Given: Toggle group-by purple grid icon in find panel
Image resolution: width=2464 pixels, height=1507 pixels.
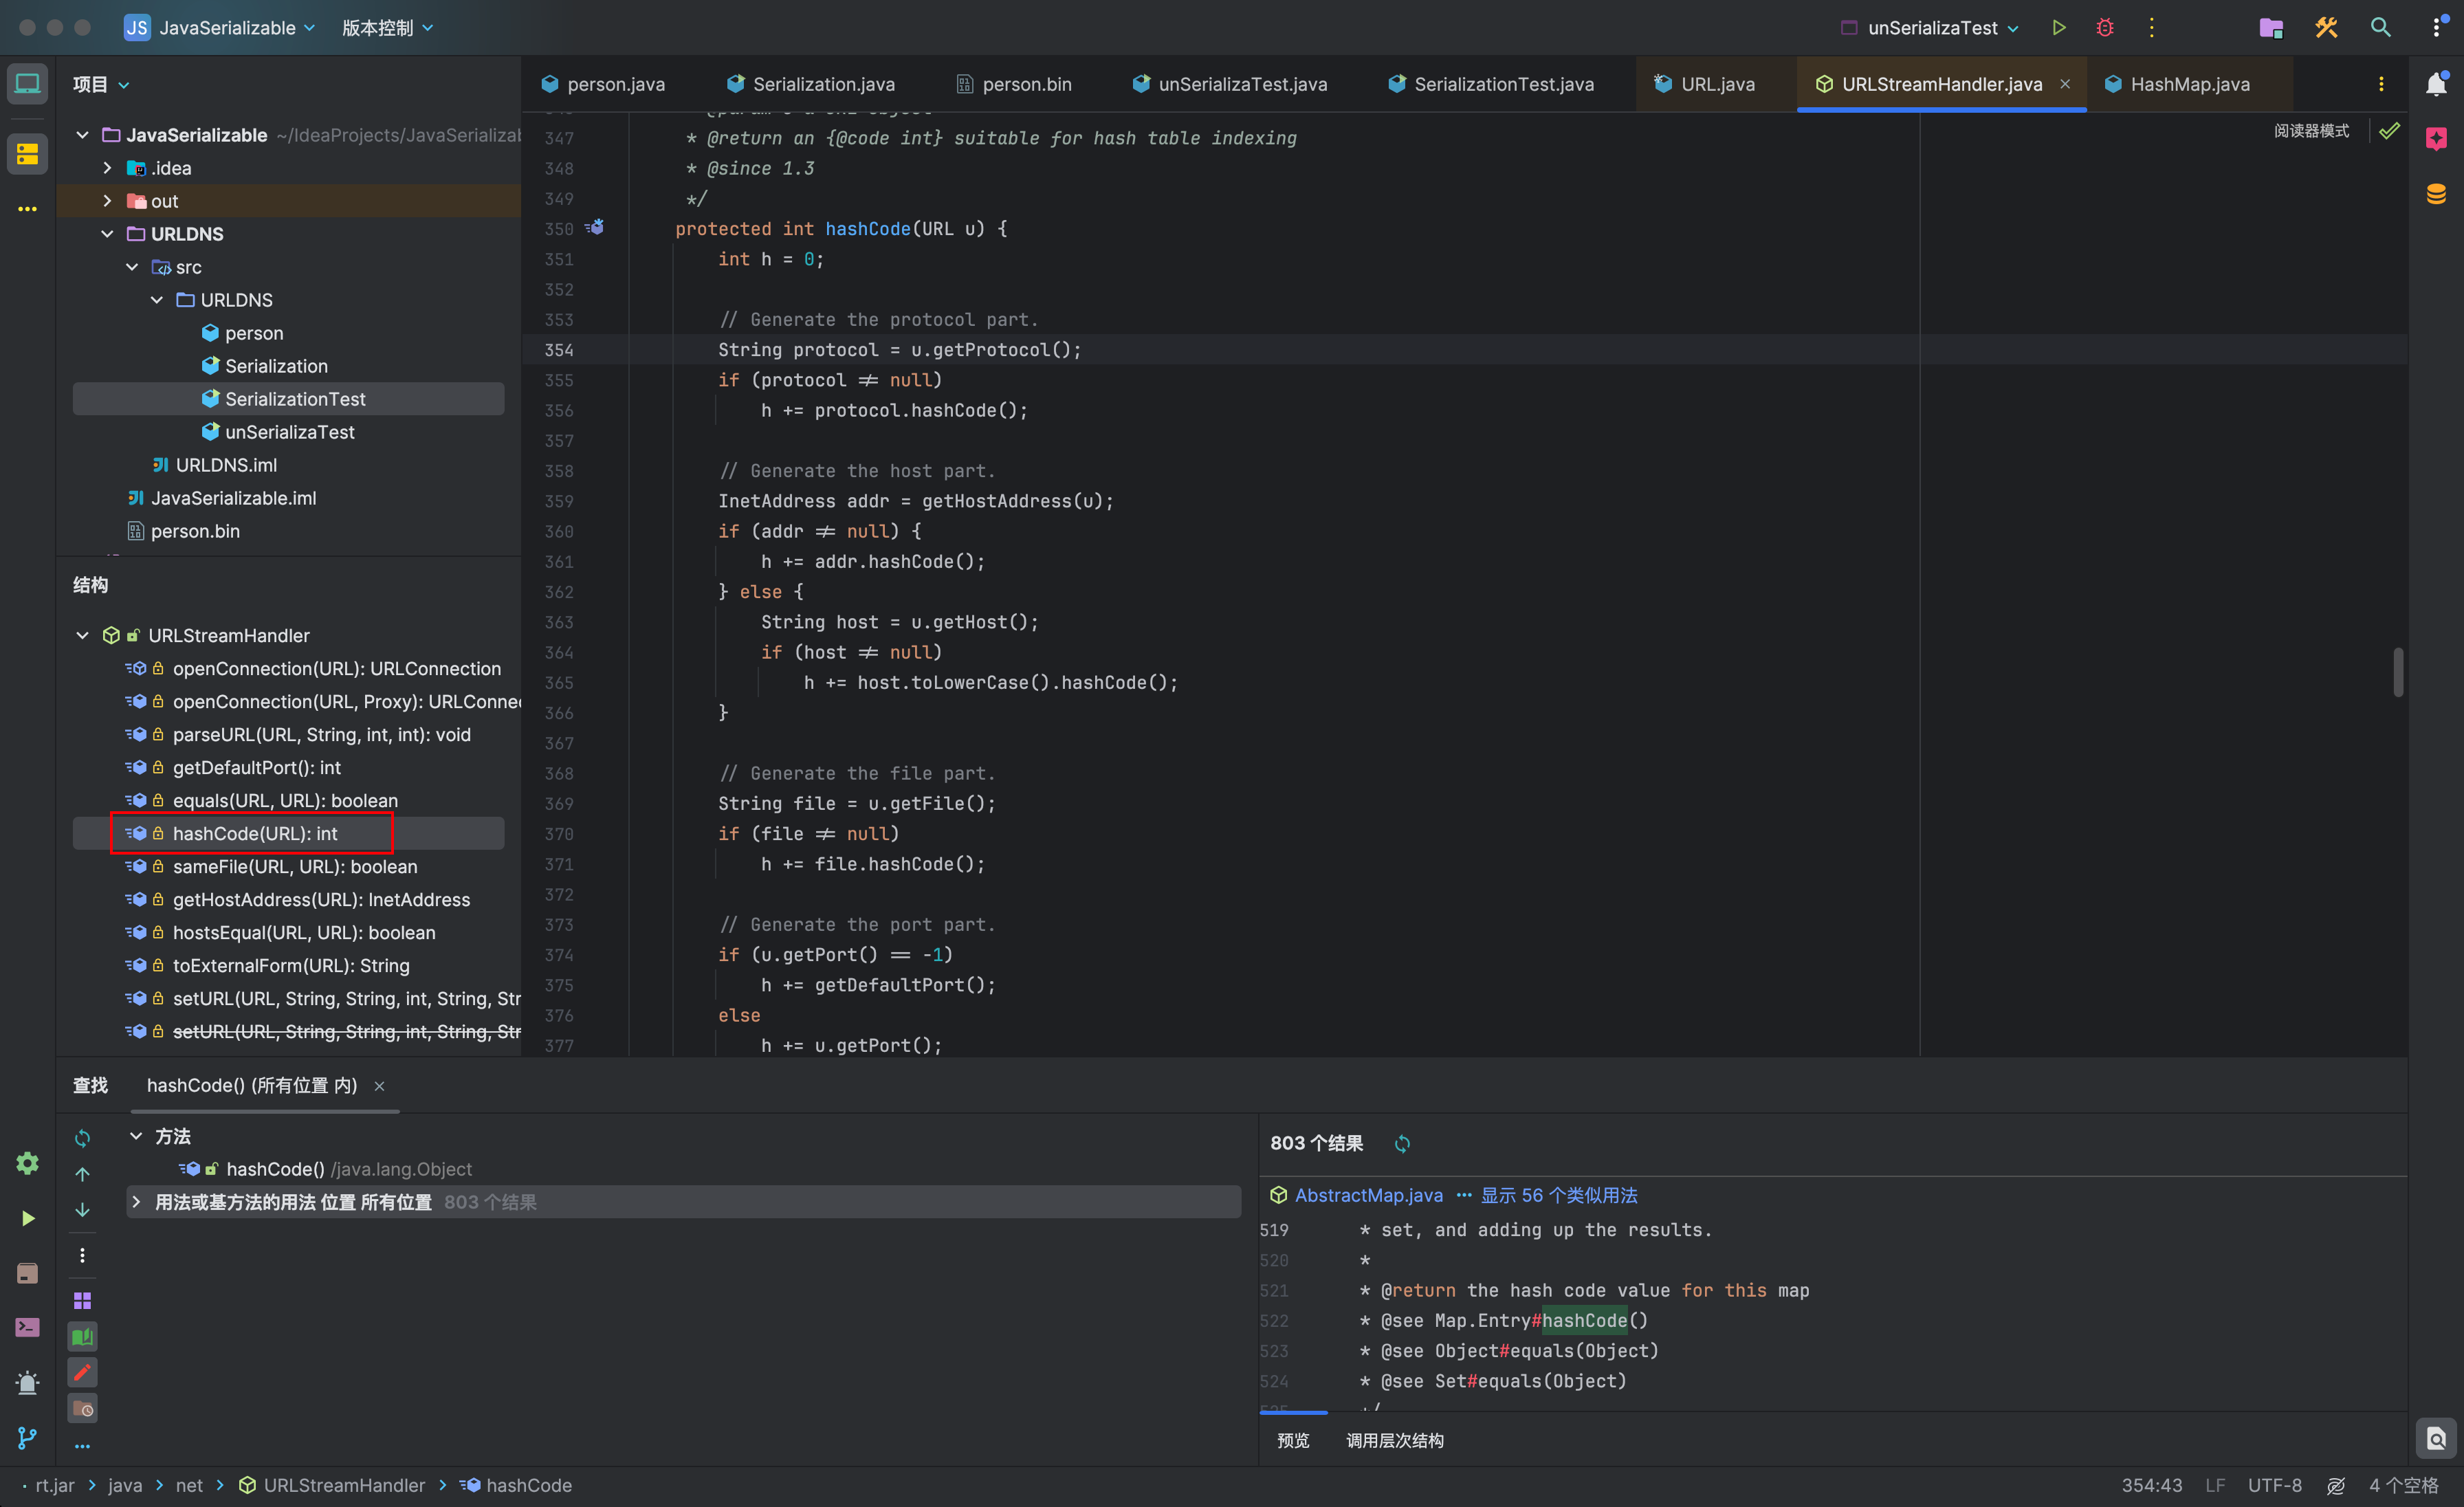Looking at the screenshot, I should (x=83, y=1300).
